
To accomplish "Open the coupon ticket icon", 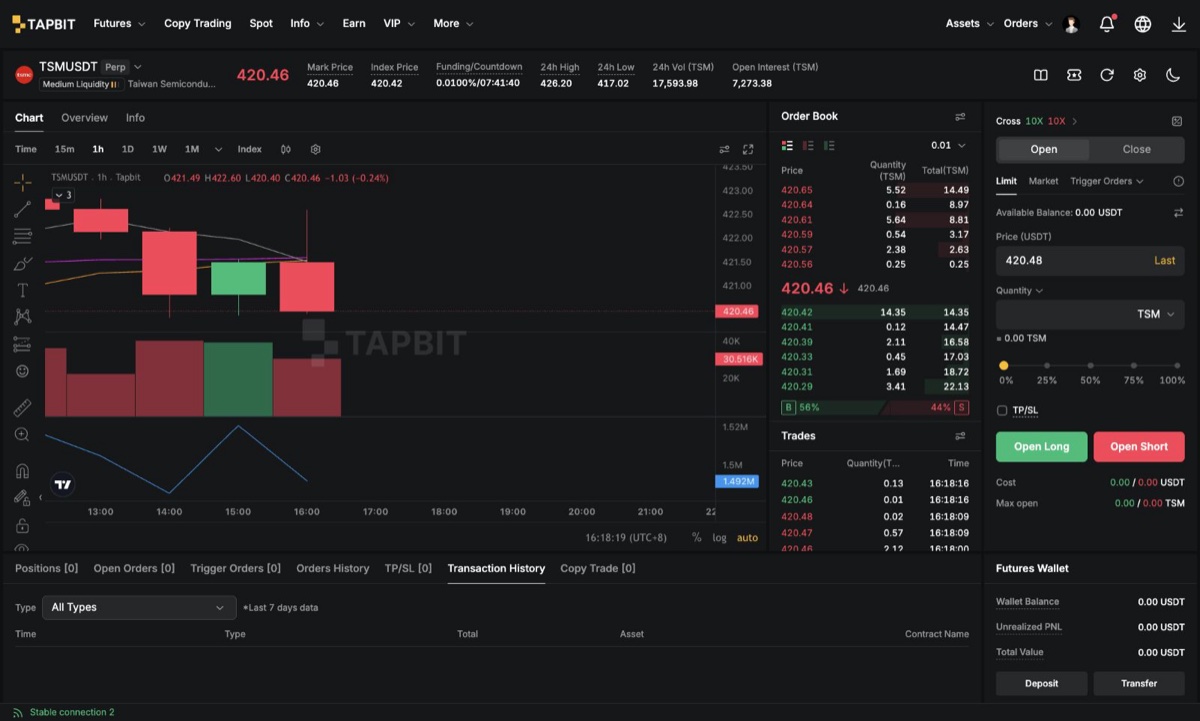I will point(1074,75).
